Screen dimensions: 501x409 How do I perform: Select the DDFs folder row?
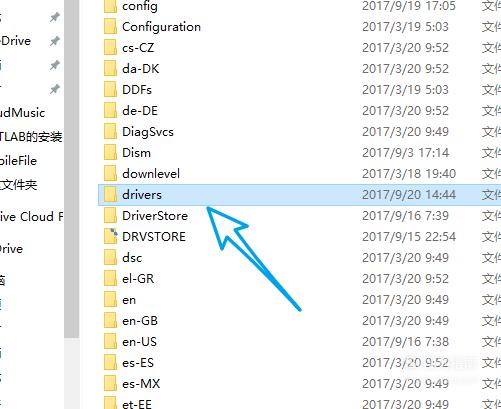(299, 90)
